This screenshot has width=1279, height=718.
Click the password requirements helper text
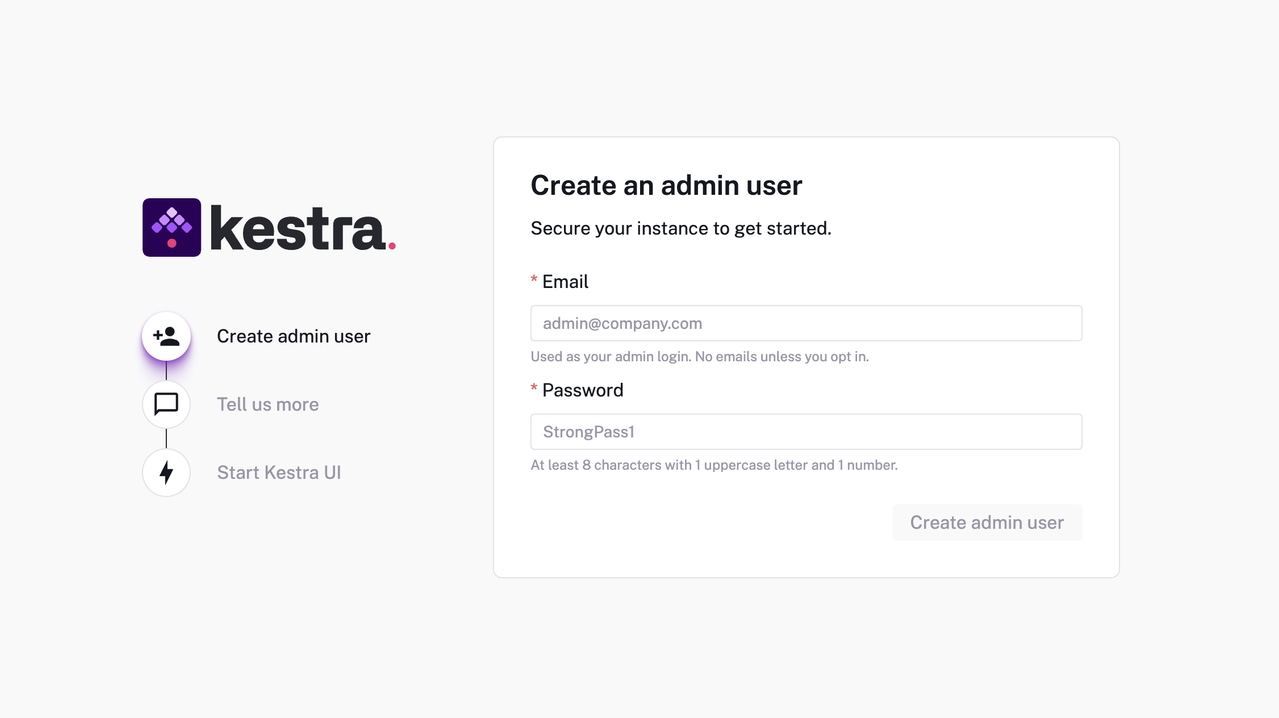click(x=714, y=465)
